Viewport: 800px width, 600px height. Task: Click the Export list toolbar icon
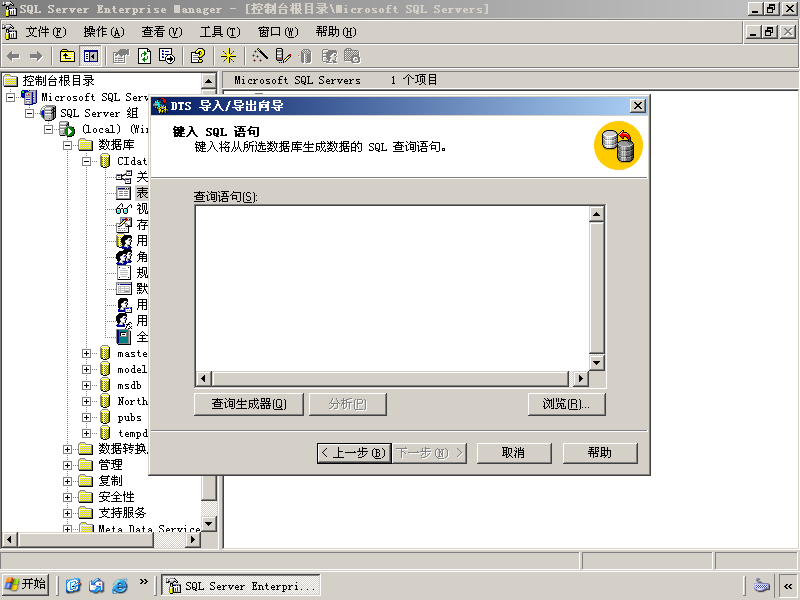[x=167, y=56]
